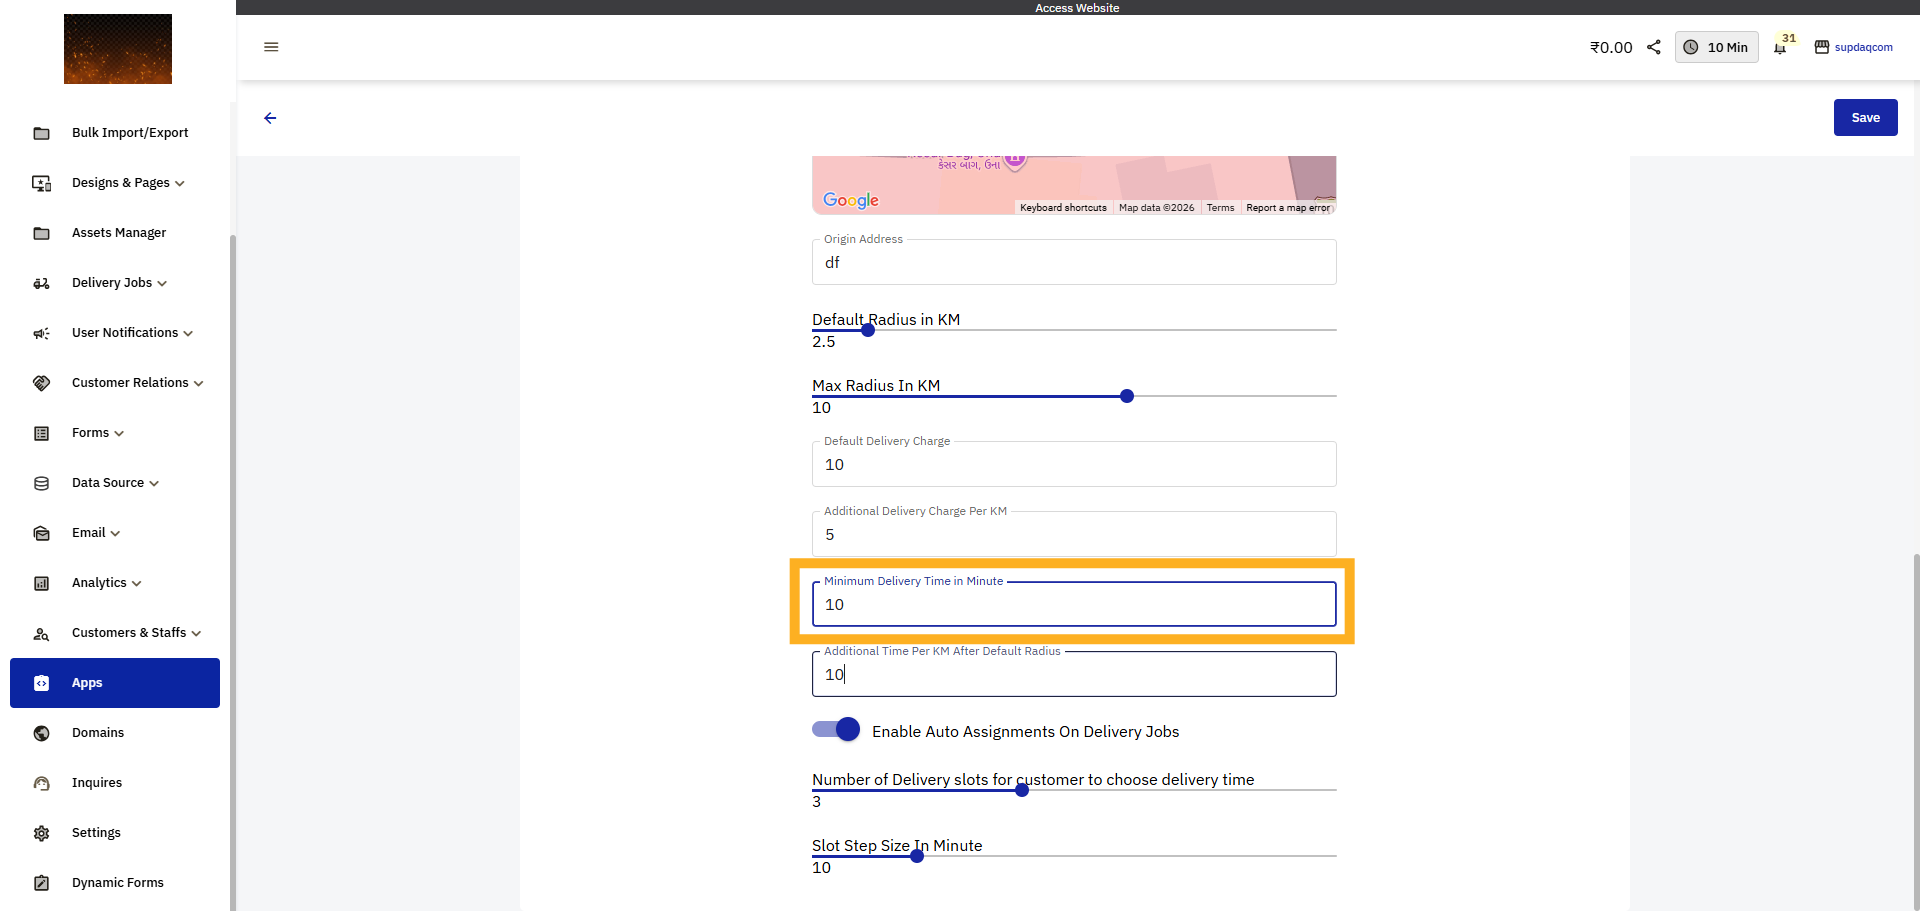Open the supdaqcom store link
This screenshot has width=1920, height=911.
coord(1863,47)
